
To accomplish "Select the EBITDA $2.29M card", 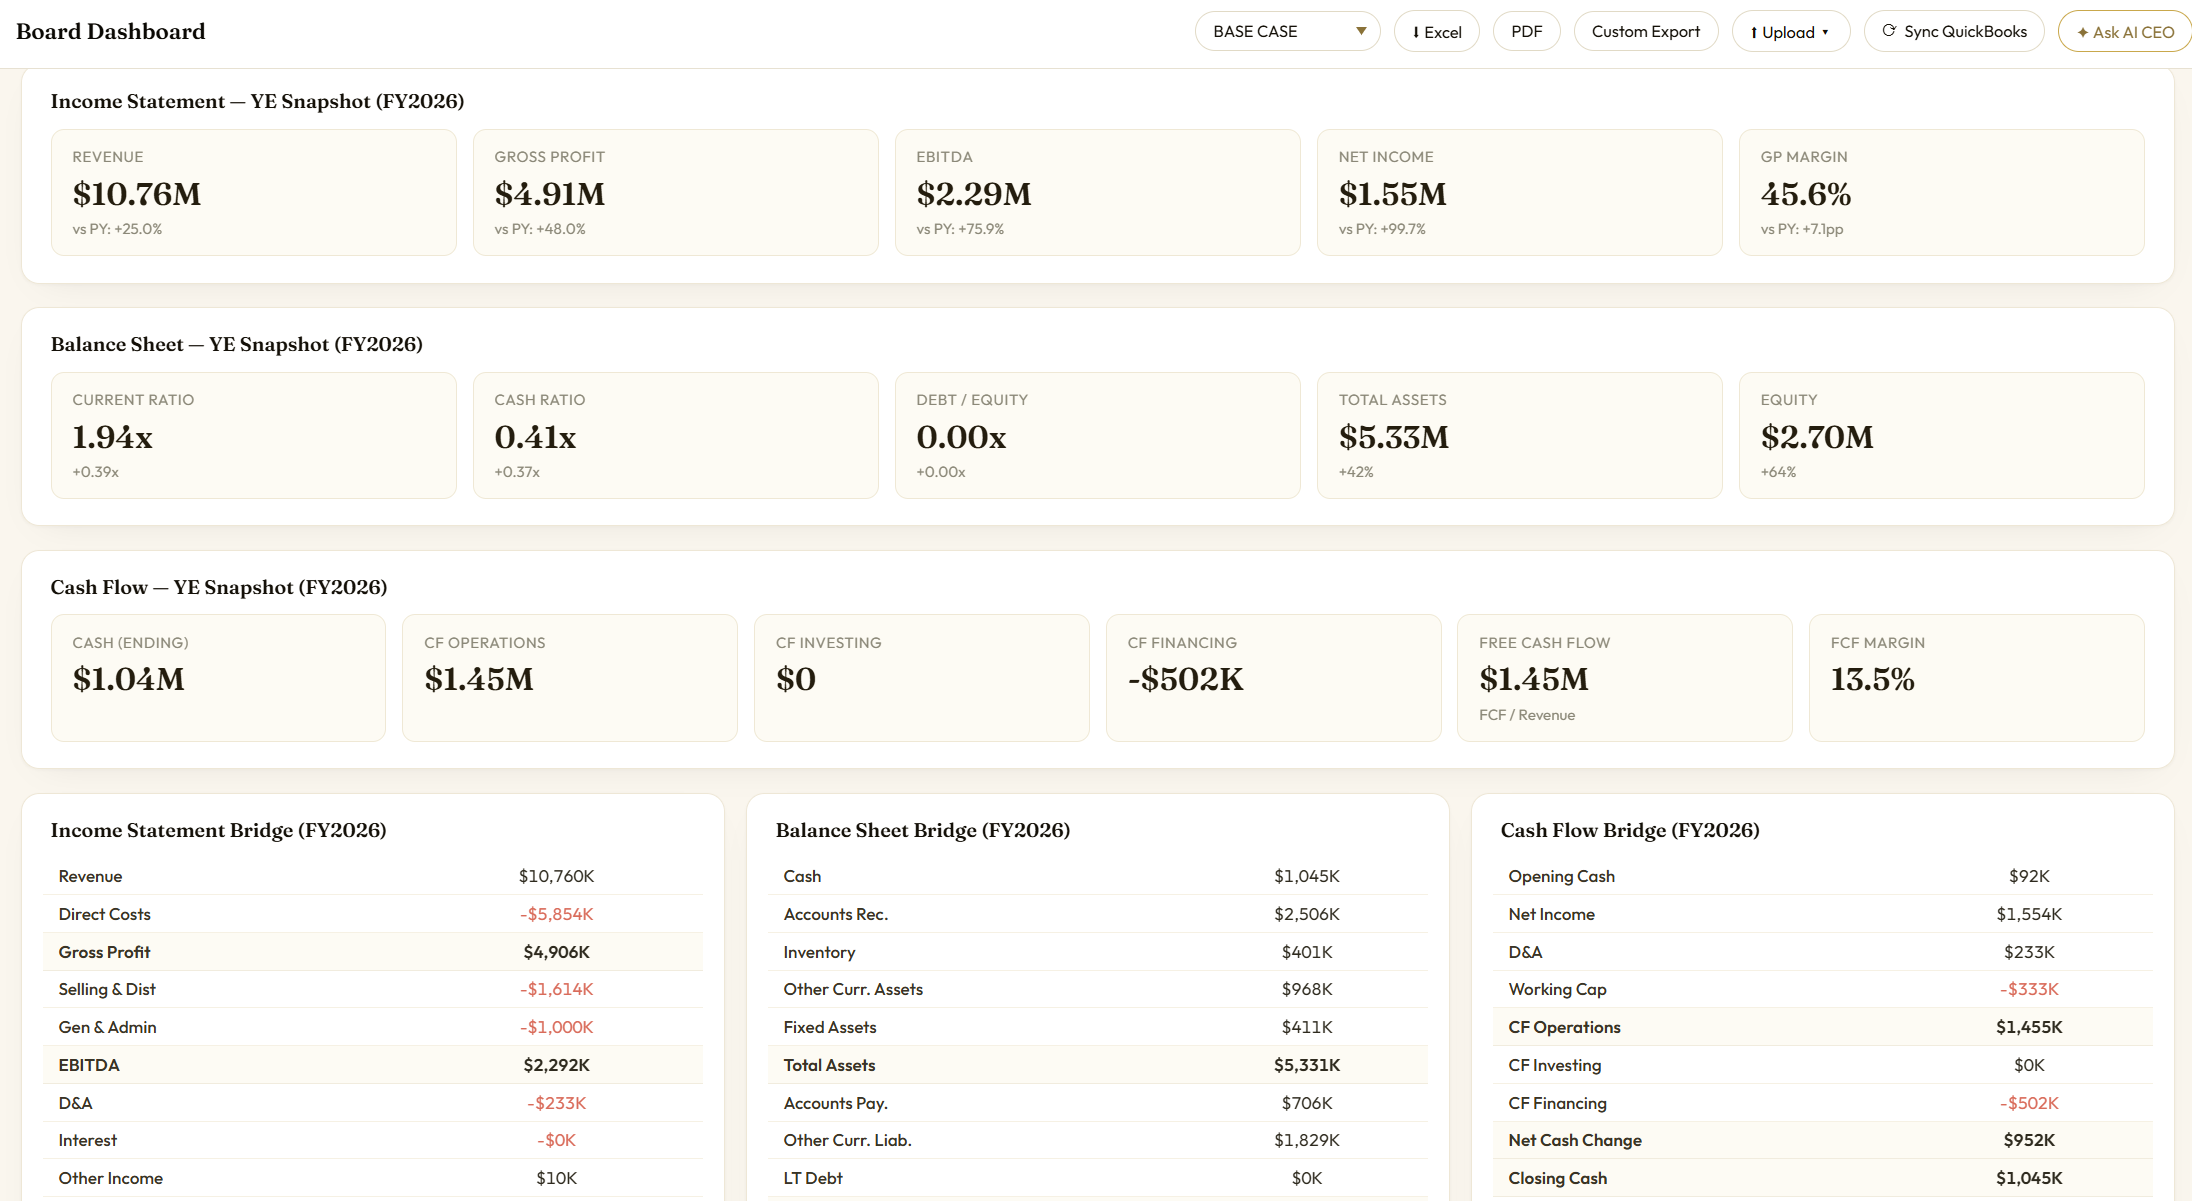I will [1098, 192].
